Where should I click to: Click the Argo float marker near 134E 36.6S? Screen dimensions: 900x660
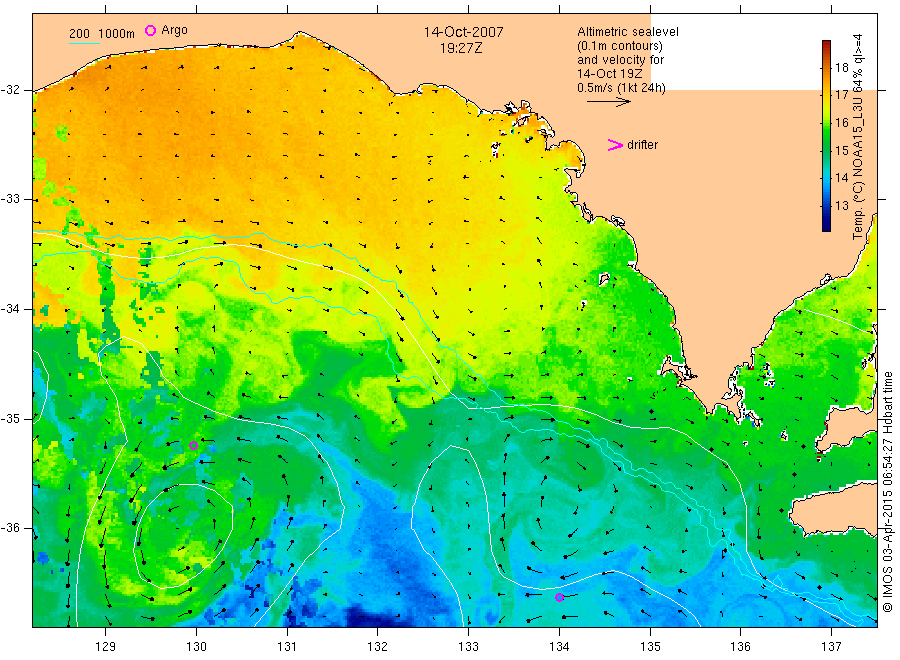tap(560, 597)
